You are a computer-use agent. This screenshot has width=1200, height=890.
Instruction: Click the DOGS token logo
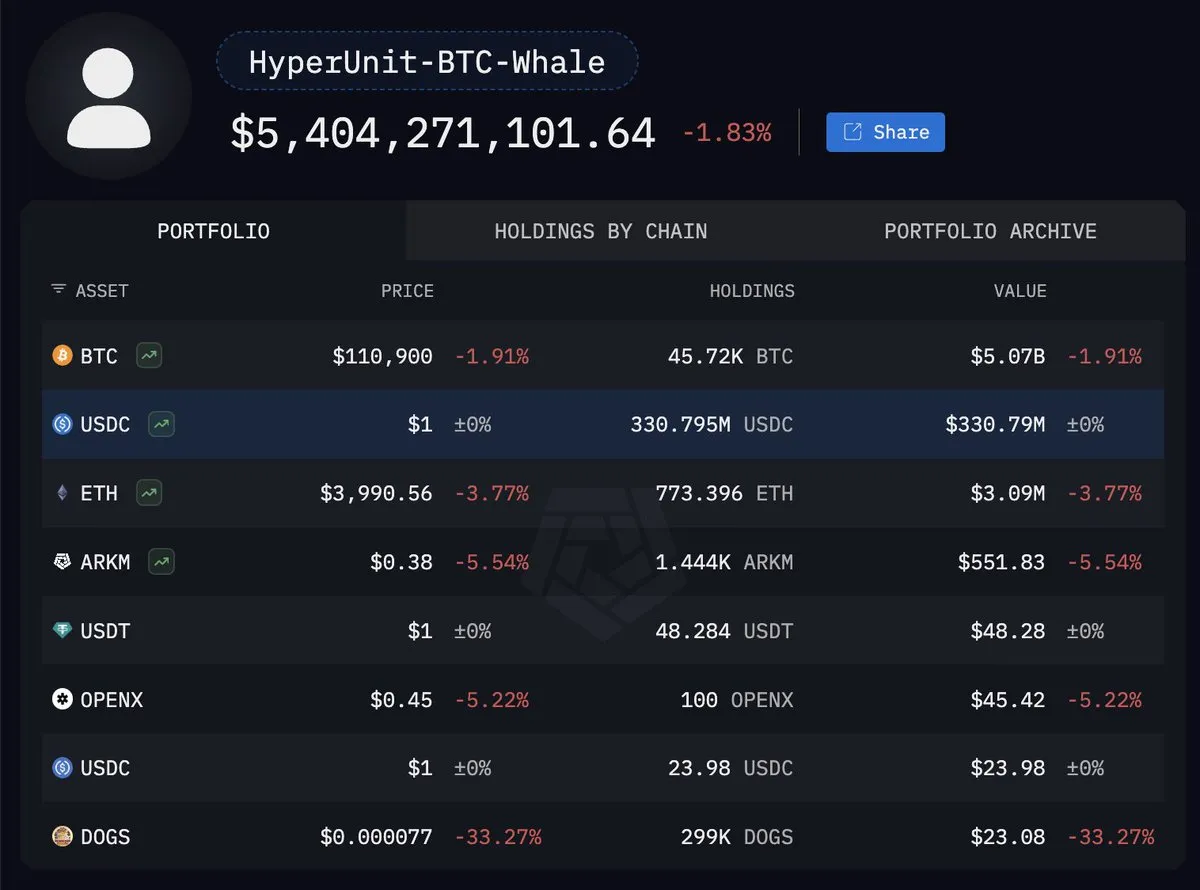[62, 836]
